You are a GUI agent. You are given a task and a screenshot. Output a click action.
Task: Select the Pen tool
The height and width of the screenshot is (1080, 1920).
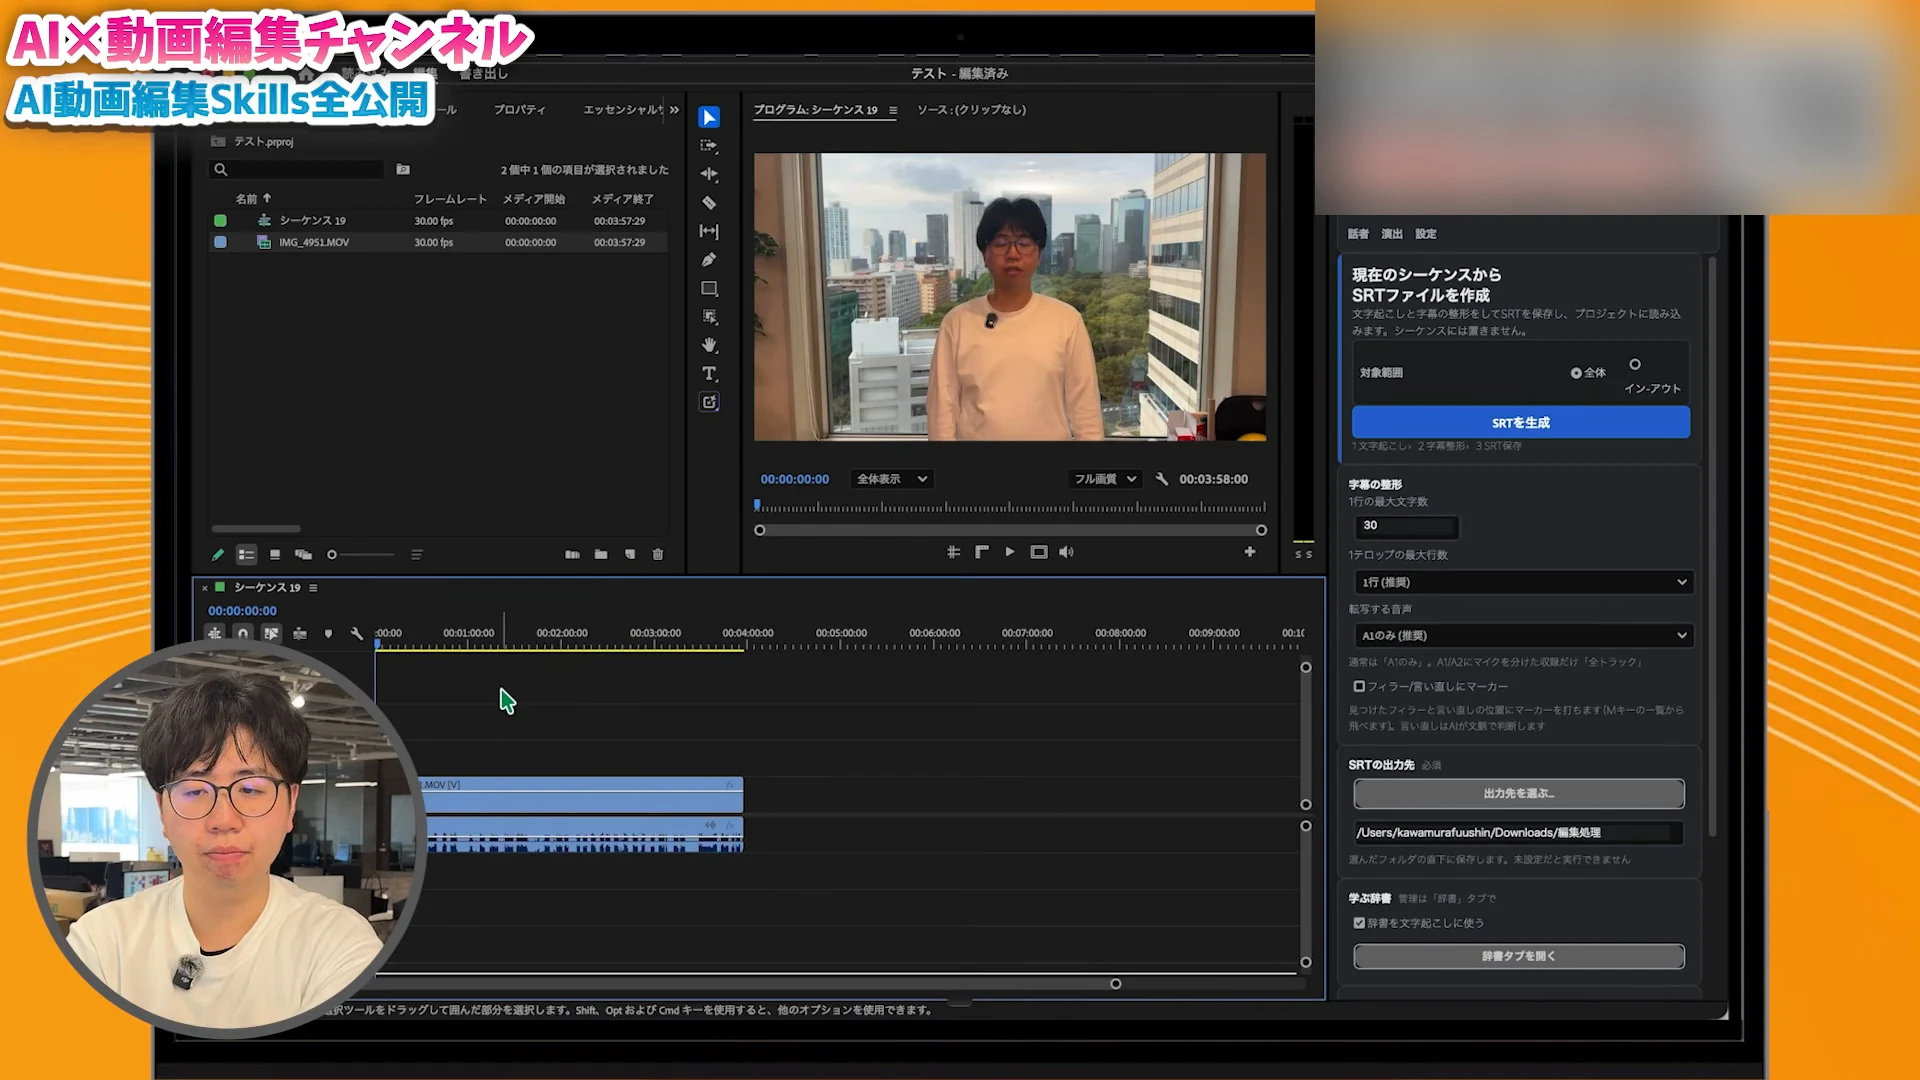click(709, 260)
